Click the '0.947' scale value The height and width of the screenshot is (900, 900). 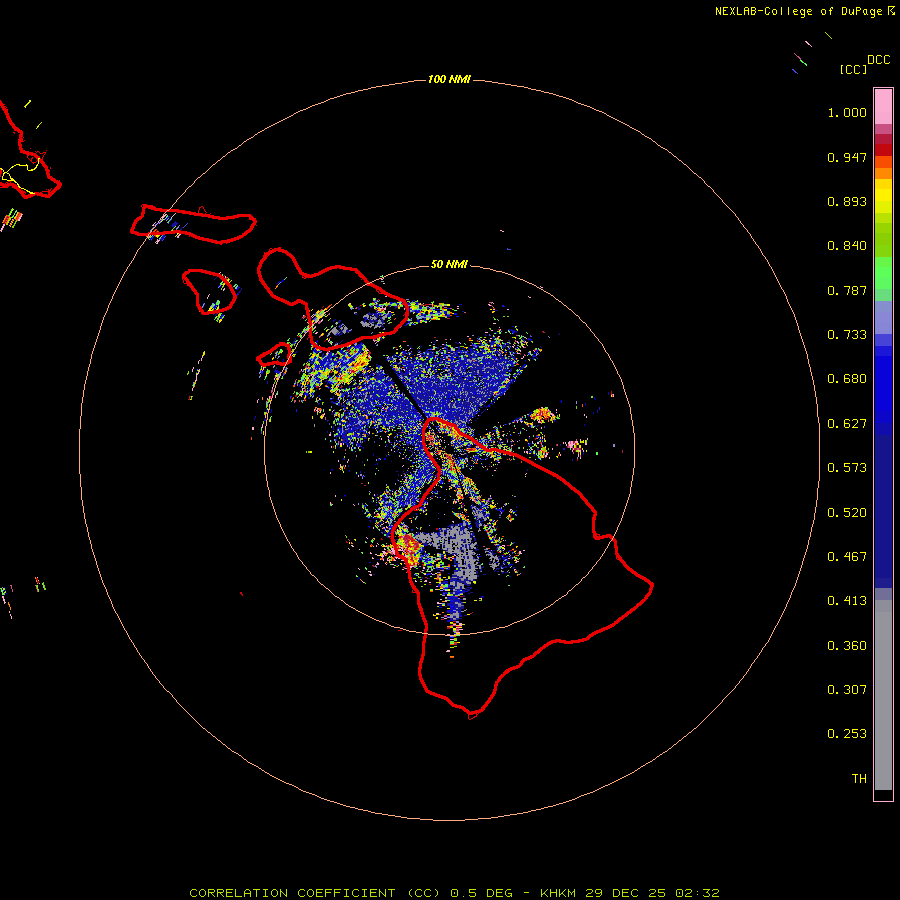tap(847, 157)
